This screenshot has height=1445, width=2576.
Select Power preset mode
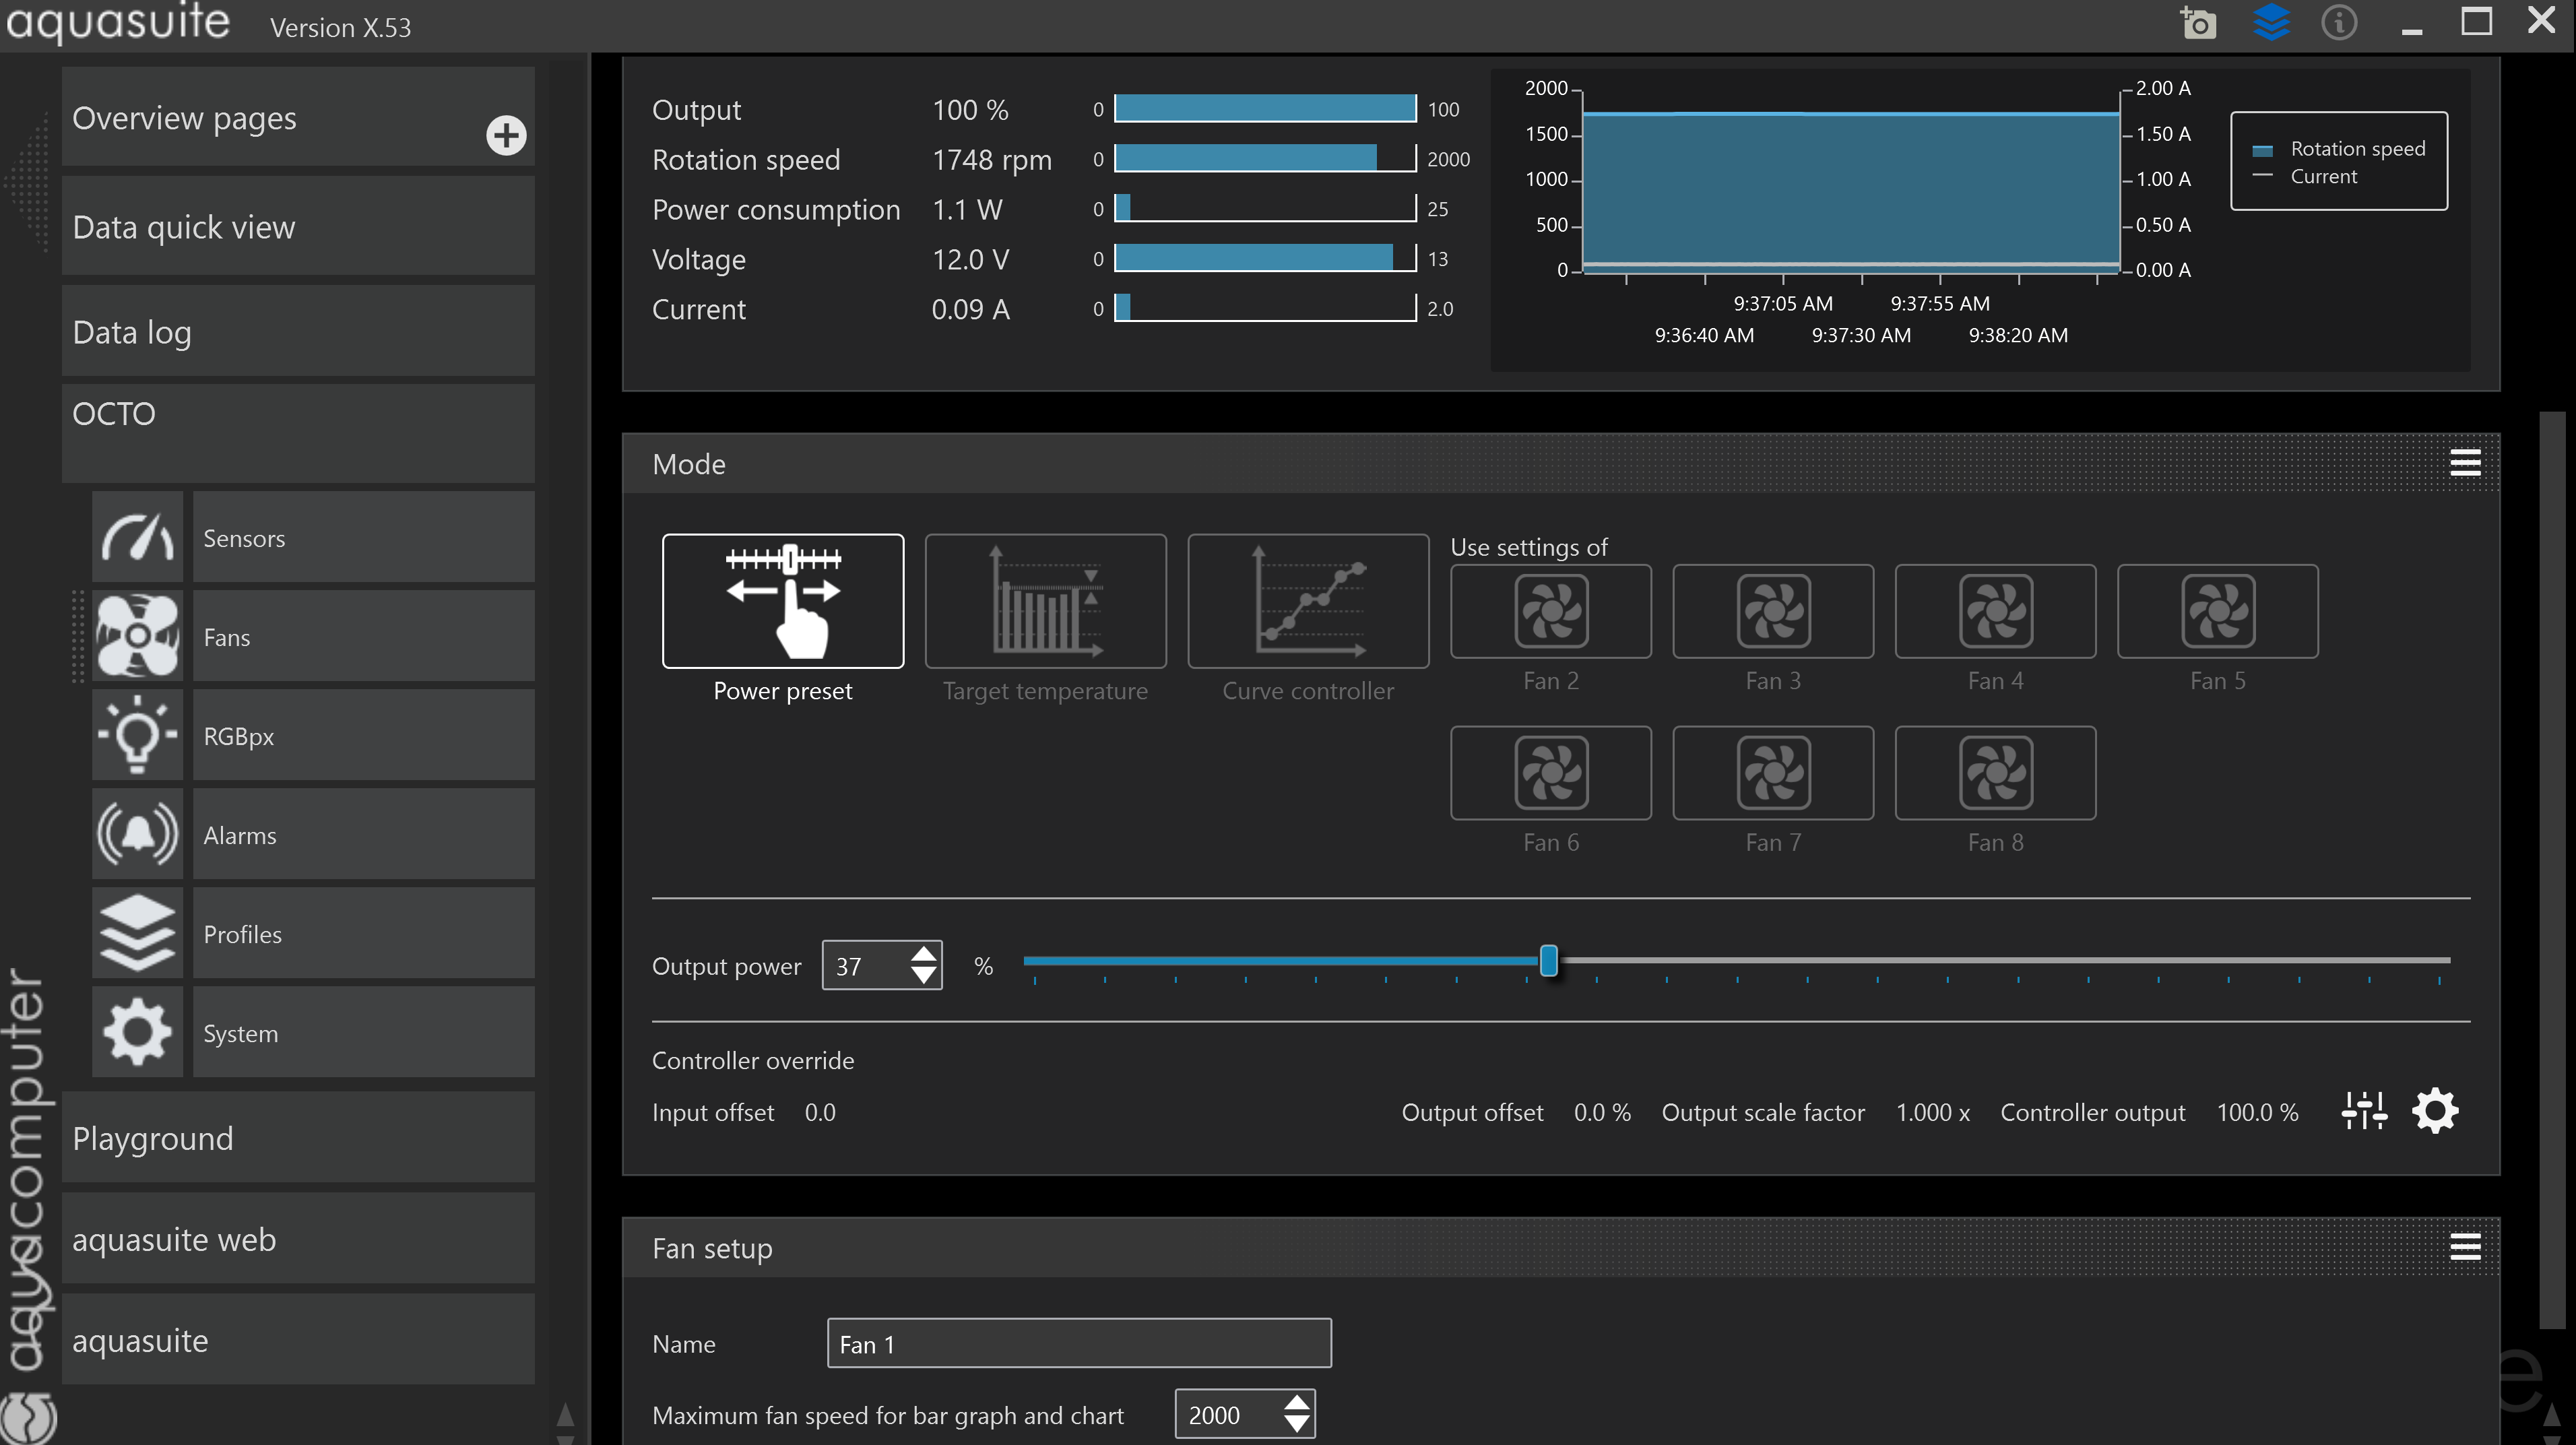[782, 601]
